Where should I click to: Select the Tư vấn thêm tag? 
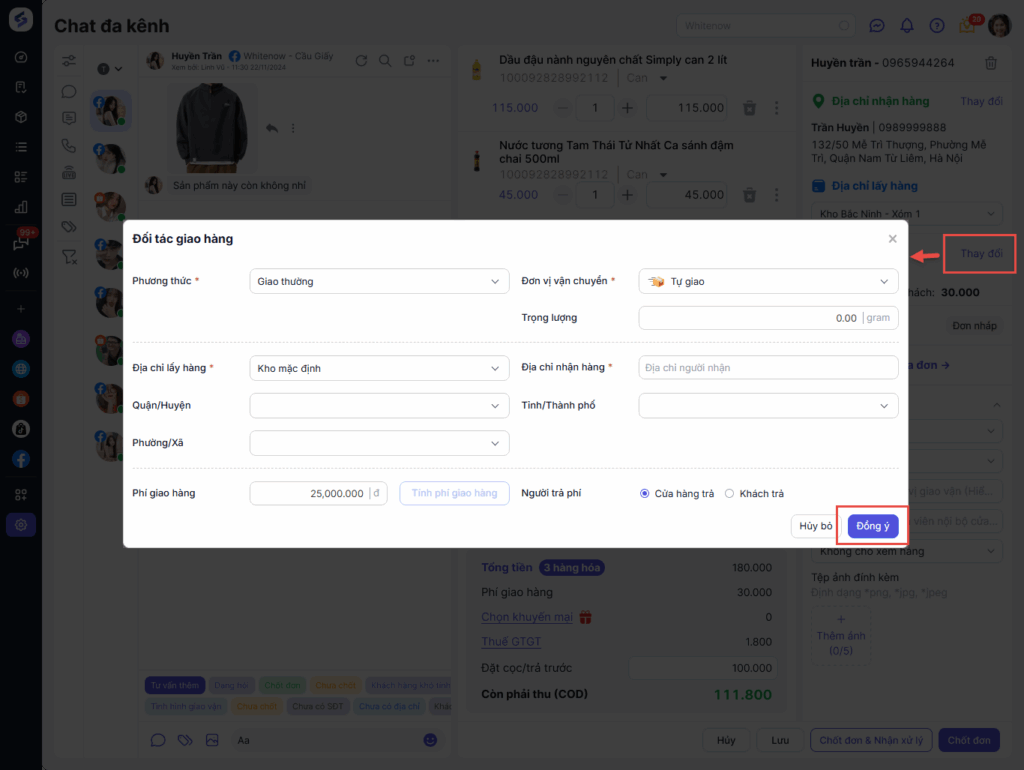(175, 685)
